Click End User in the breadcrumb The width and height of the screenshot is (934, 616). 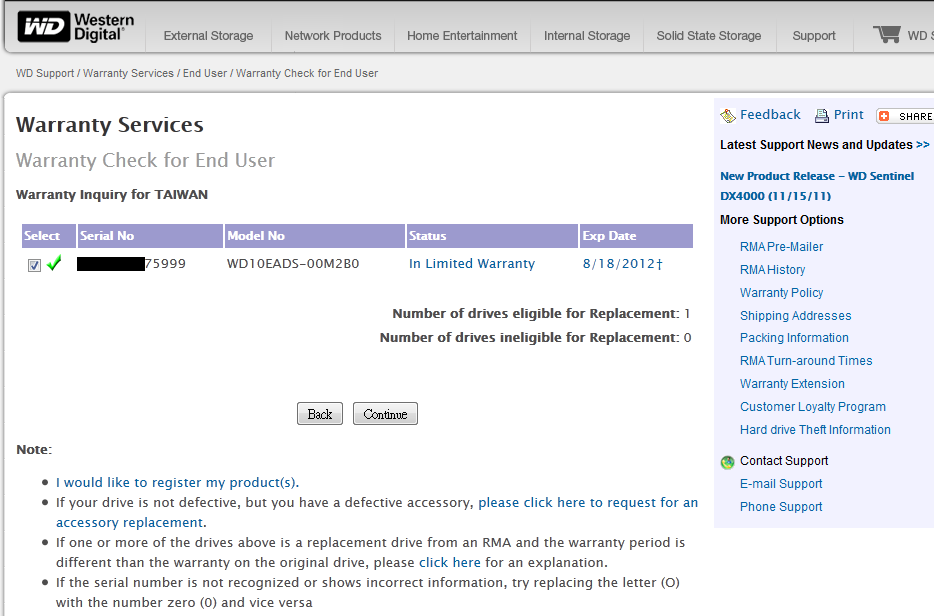click(x=205, y=73)
